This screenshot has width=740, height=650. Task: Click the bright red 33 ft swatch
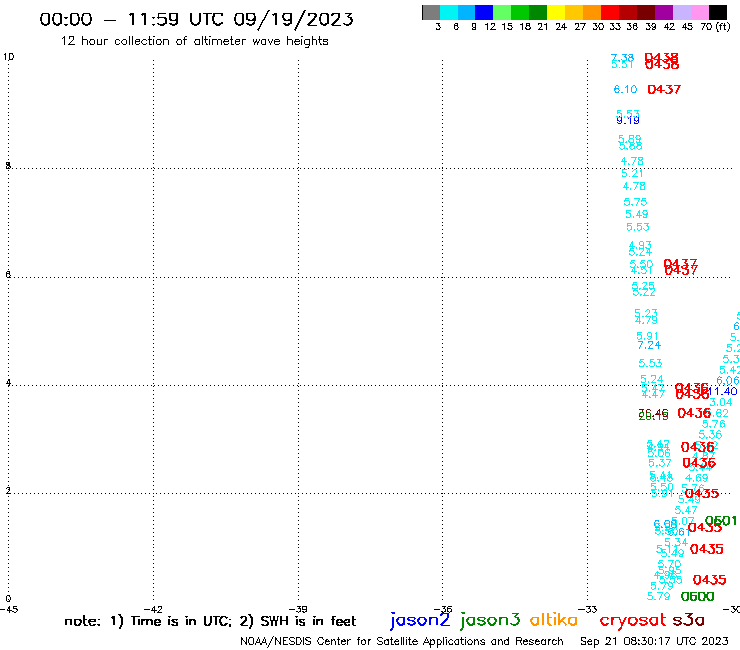click(x=610, y=12)
